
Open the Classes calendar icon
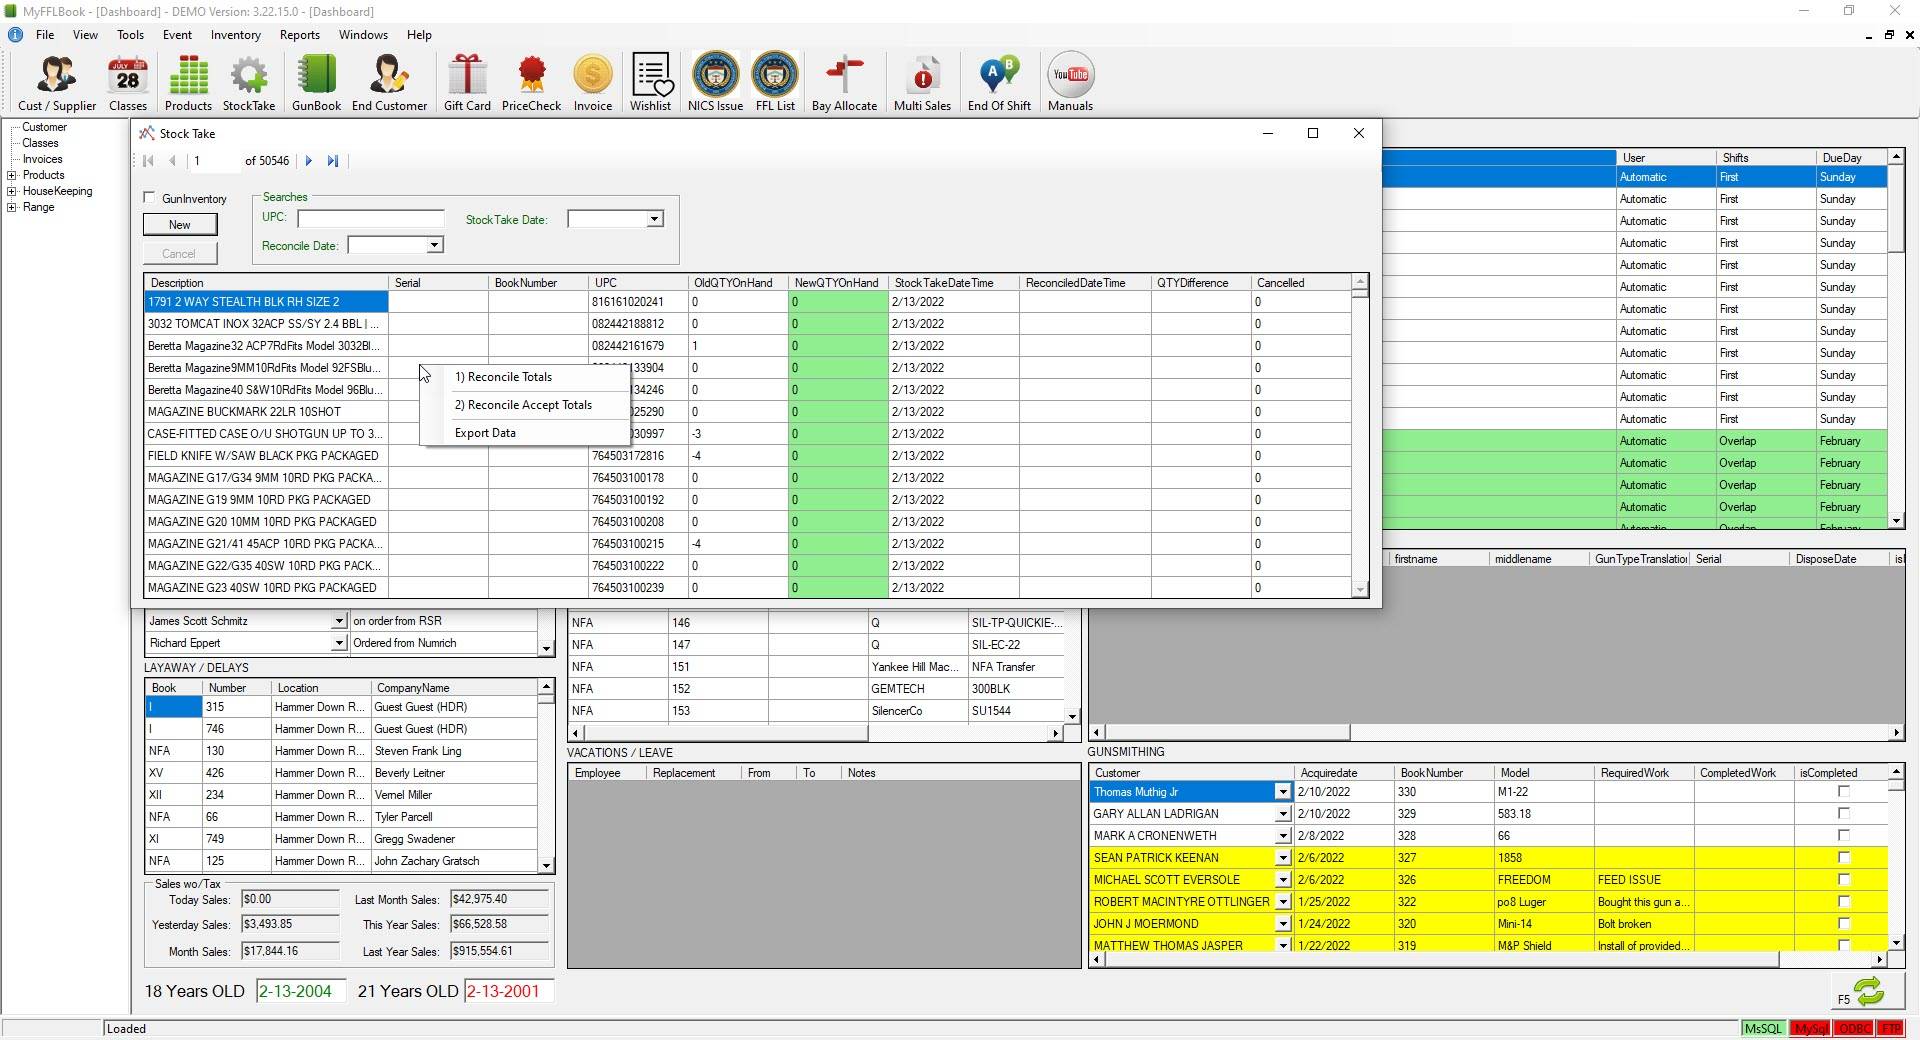127,82
